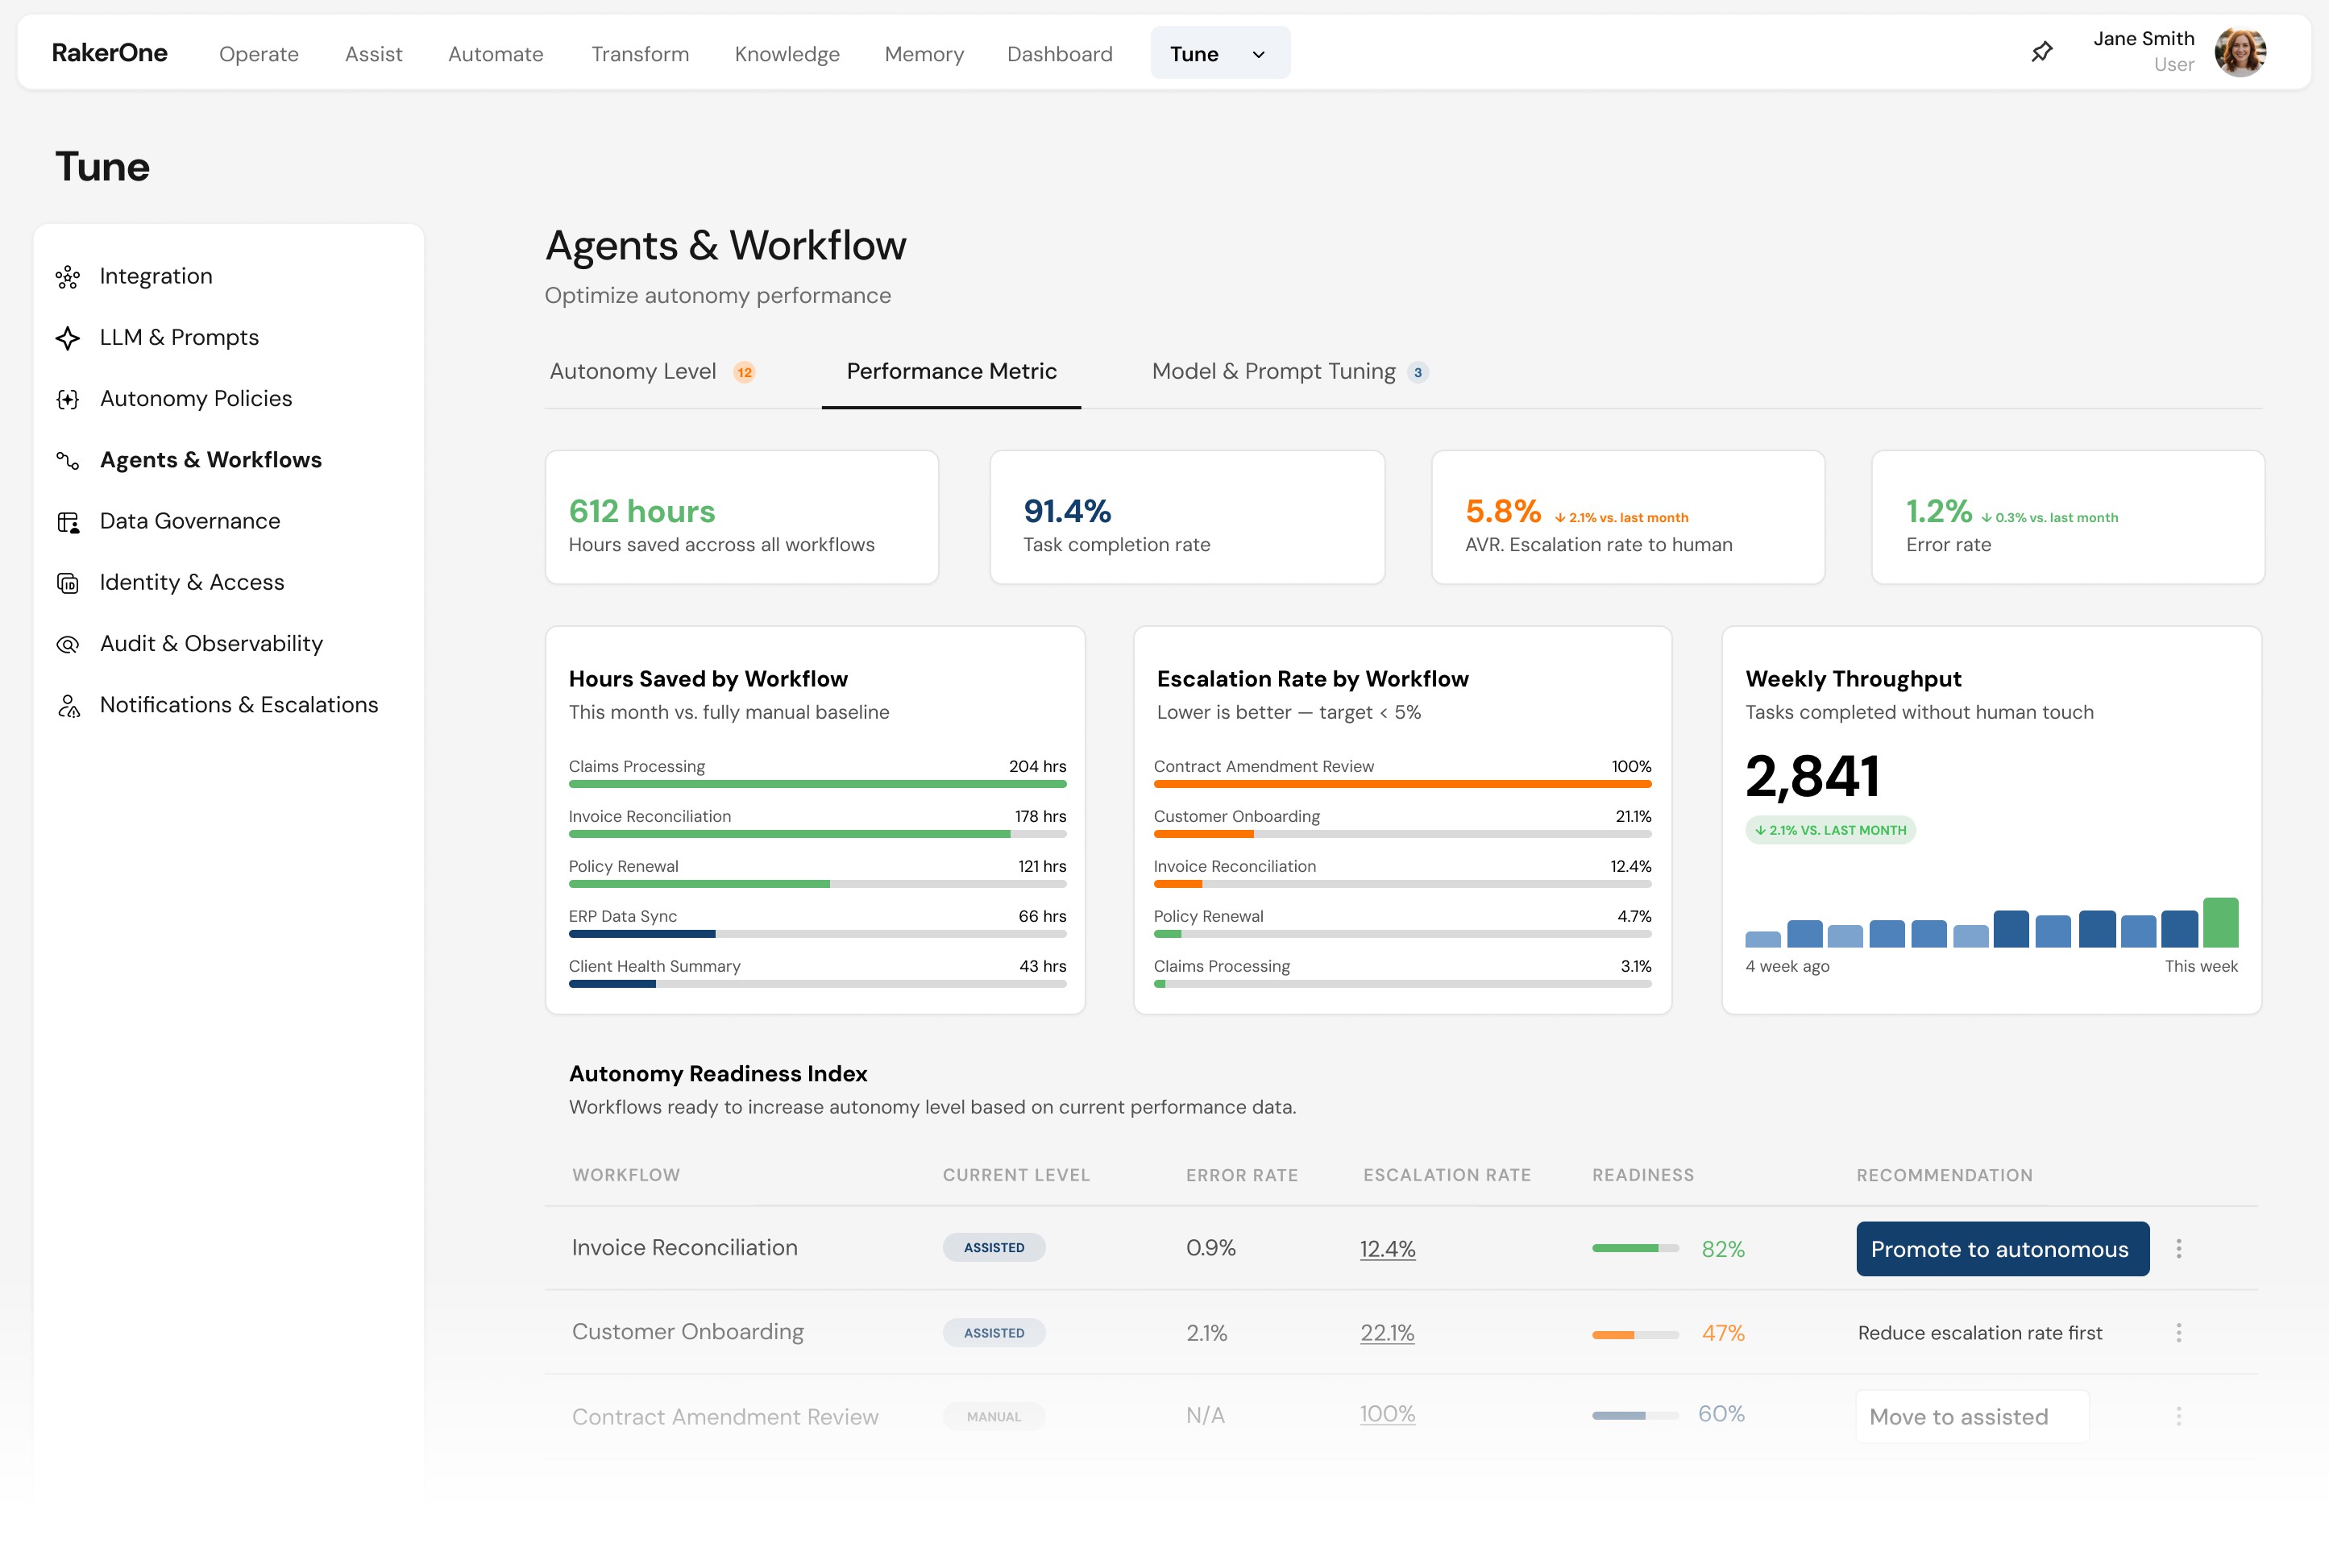Screen dimensions: 2329x1568
Task: Open the Knowledge menu item
Action: point(786,53)
